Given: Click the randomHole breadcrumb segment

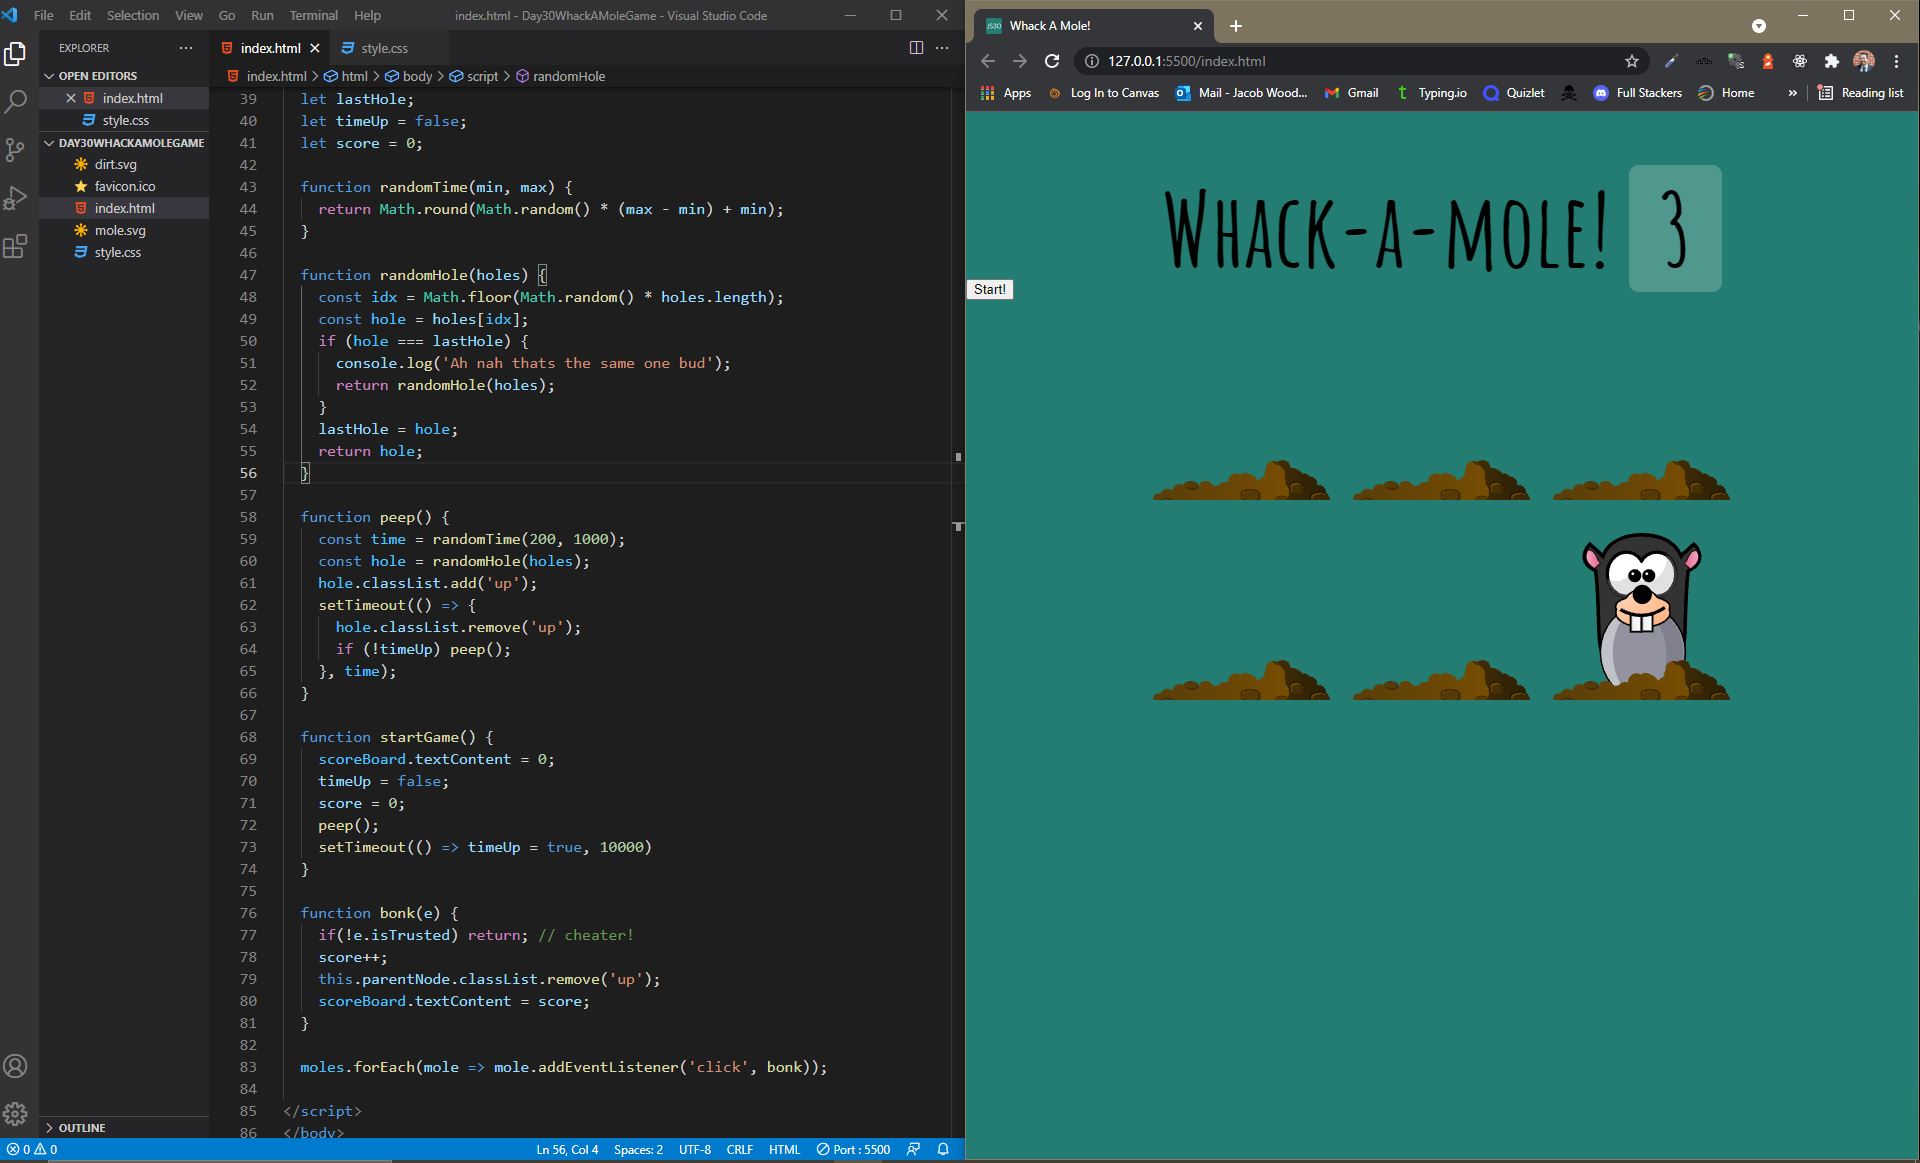Looking at the screenshot, I should coord(560,76).
